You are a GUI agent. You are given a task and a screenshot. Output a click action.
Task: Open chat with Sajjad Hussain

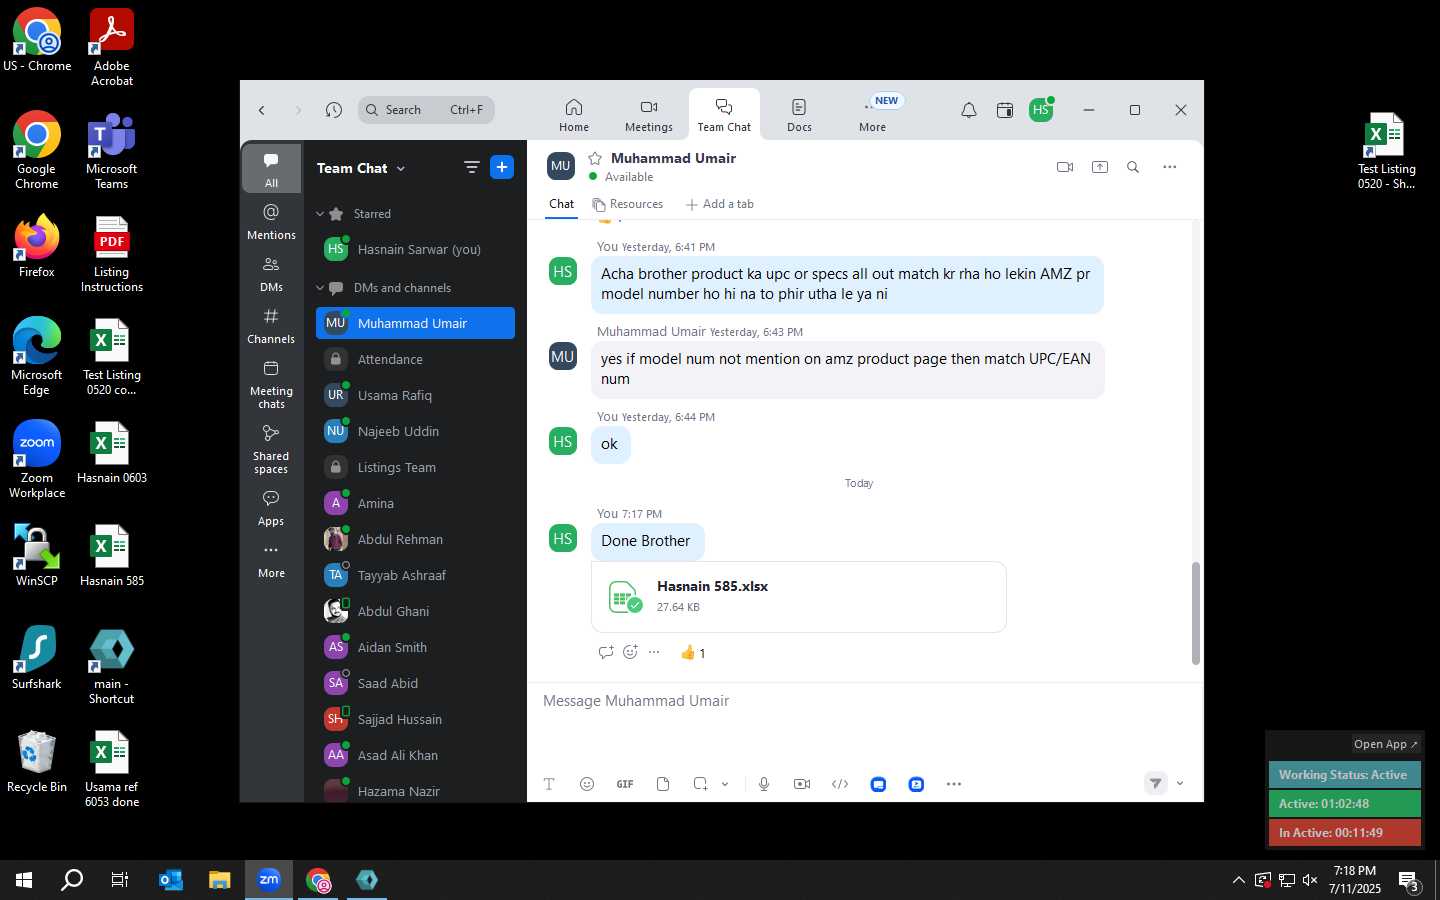(415, 719)
